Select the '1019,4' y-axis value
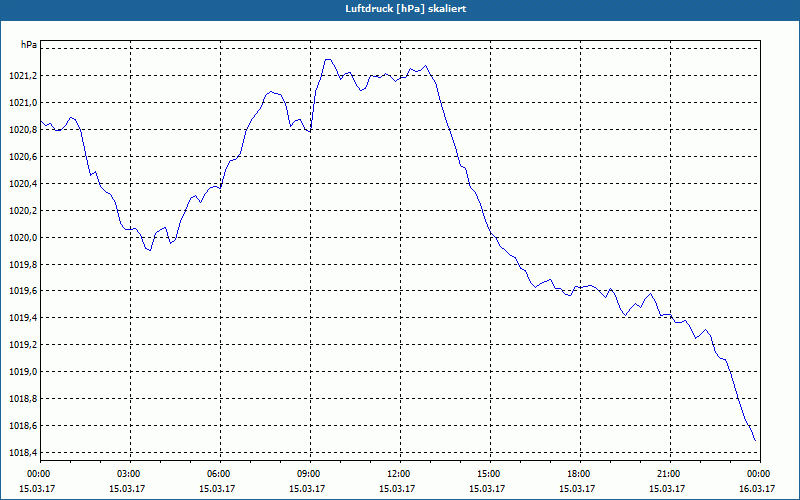This screenshot has width=800, height=500. click(23, 318)
